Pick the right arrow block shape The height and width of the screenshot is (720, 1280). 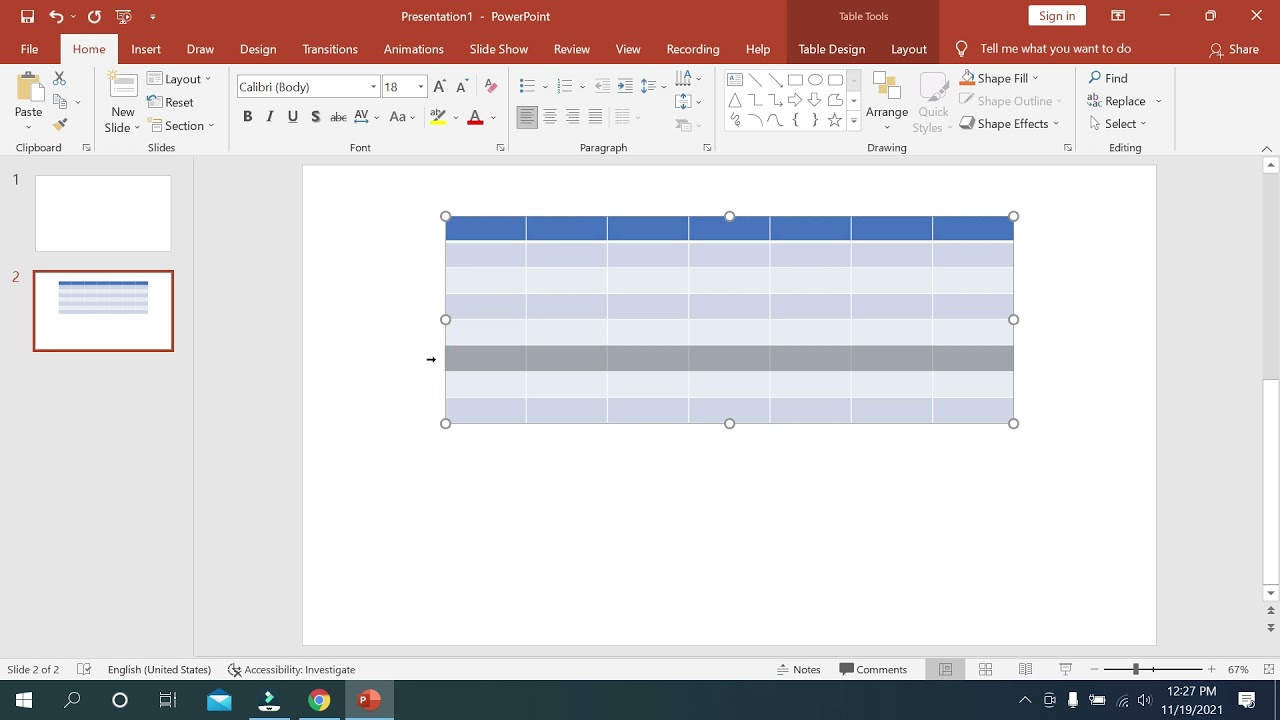coord(795,100)
